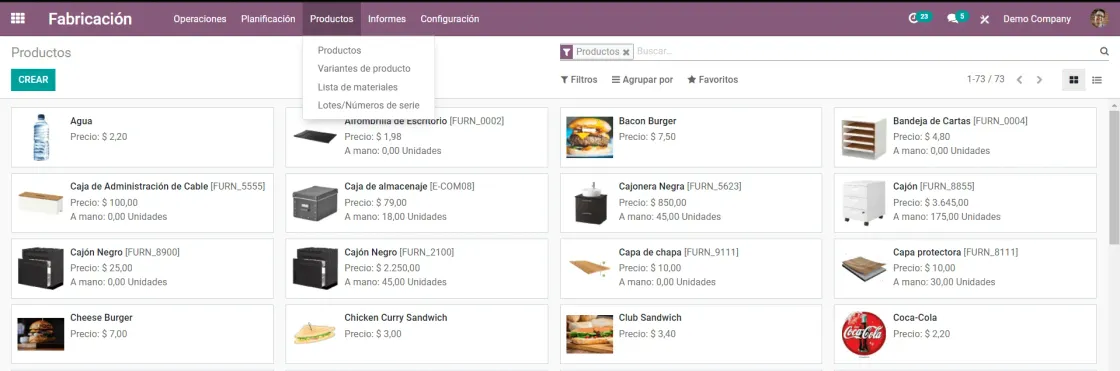
Task: Collapse the Productos top menu
Action: tap(331, 19)
